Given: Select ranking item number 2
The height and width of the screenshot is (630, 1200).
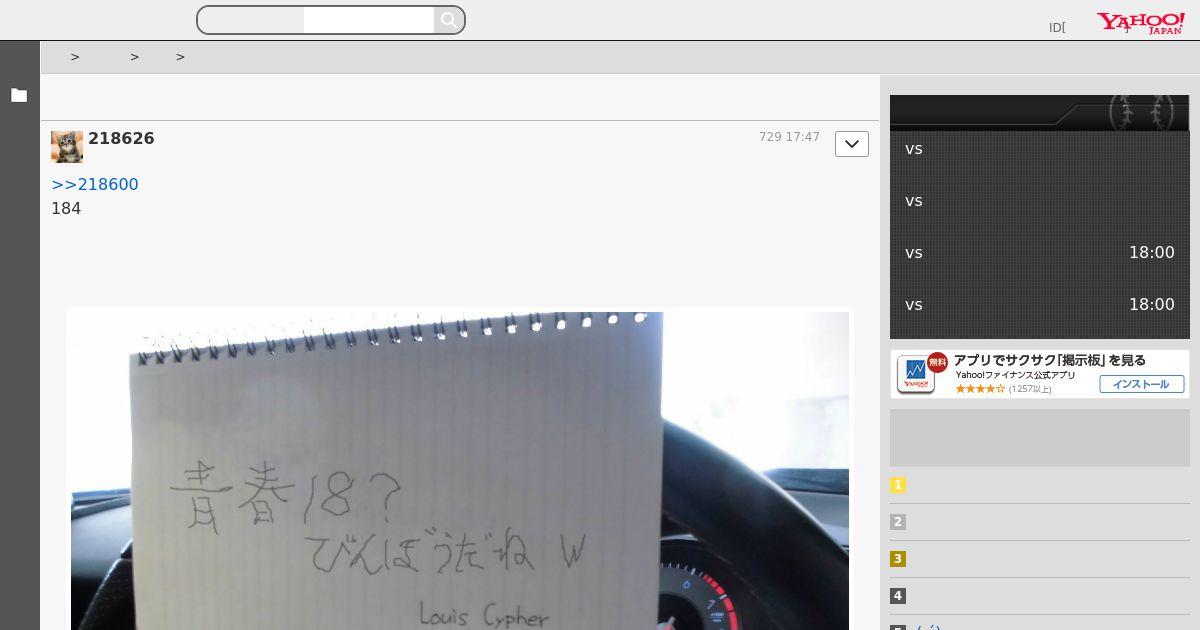Looking at the screenshot, I should 898,522.
